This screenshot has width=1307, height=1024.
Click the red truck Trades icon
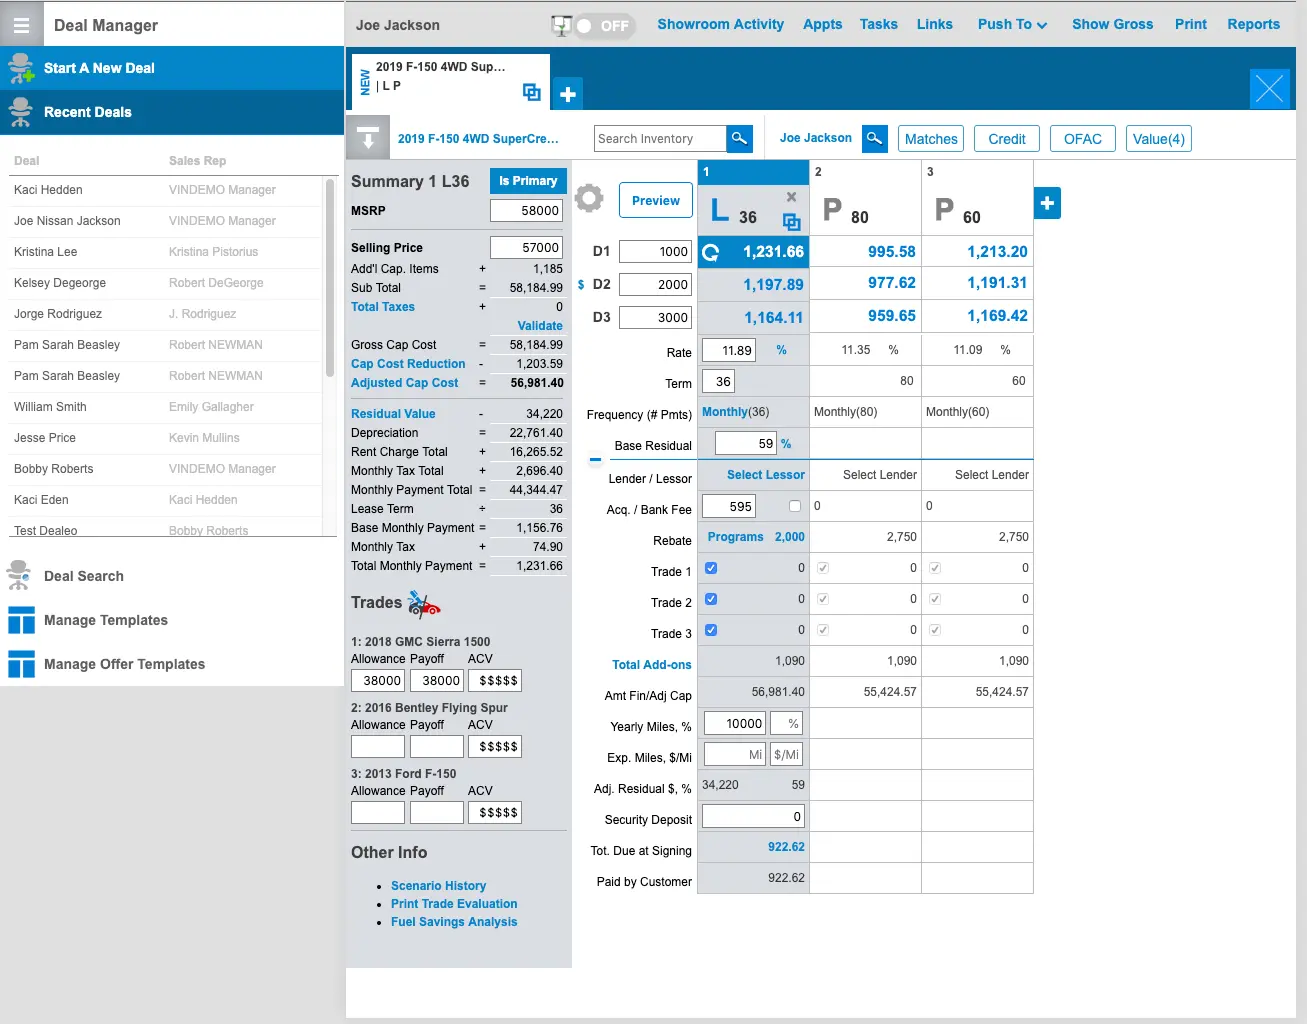pyautogui.click(x=423, y=604)
